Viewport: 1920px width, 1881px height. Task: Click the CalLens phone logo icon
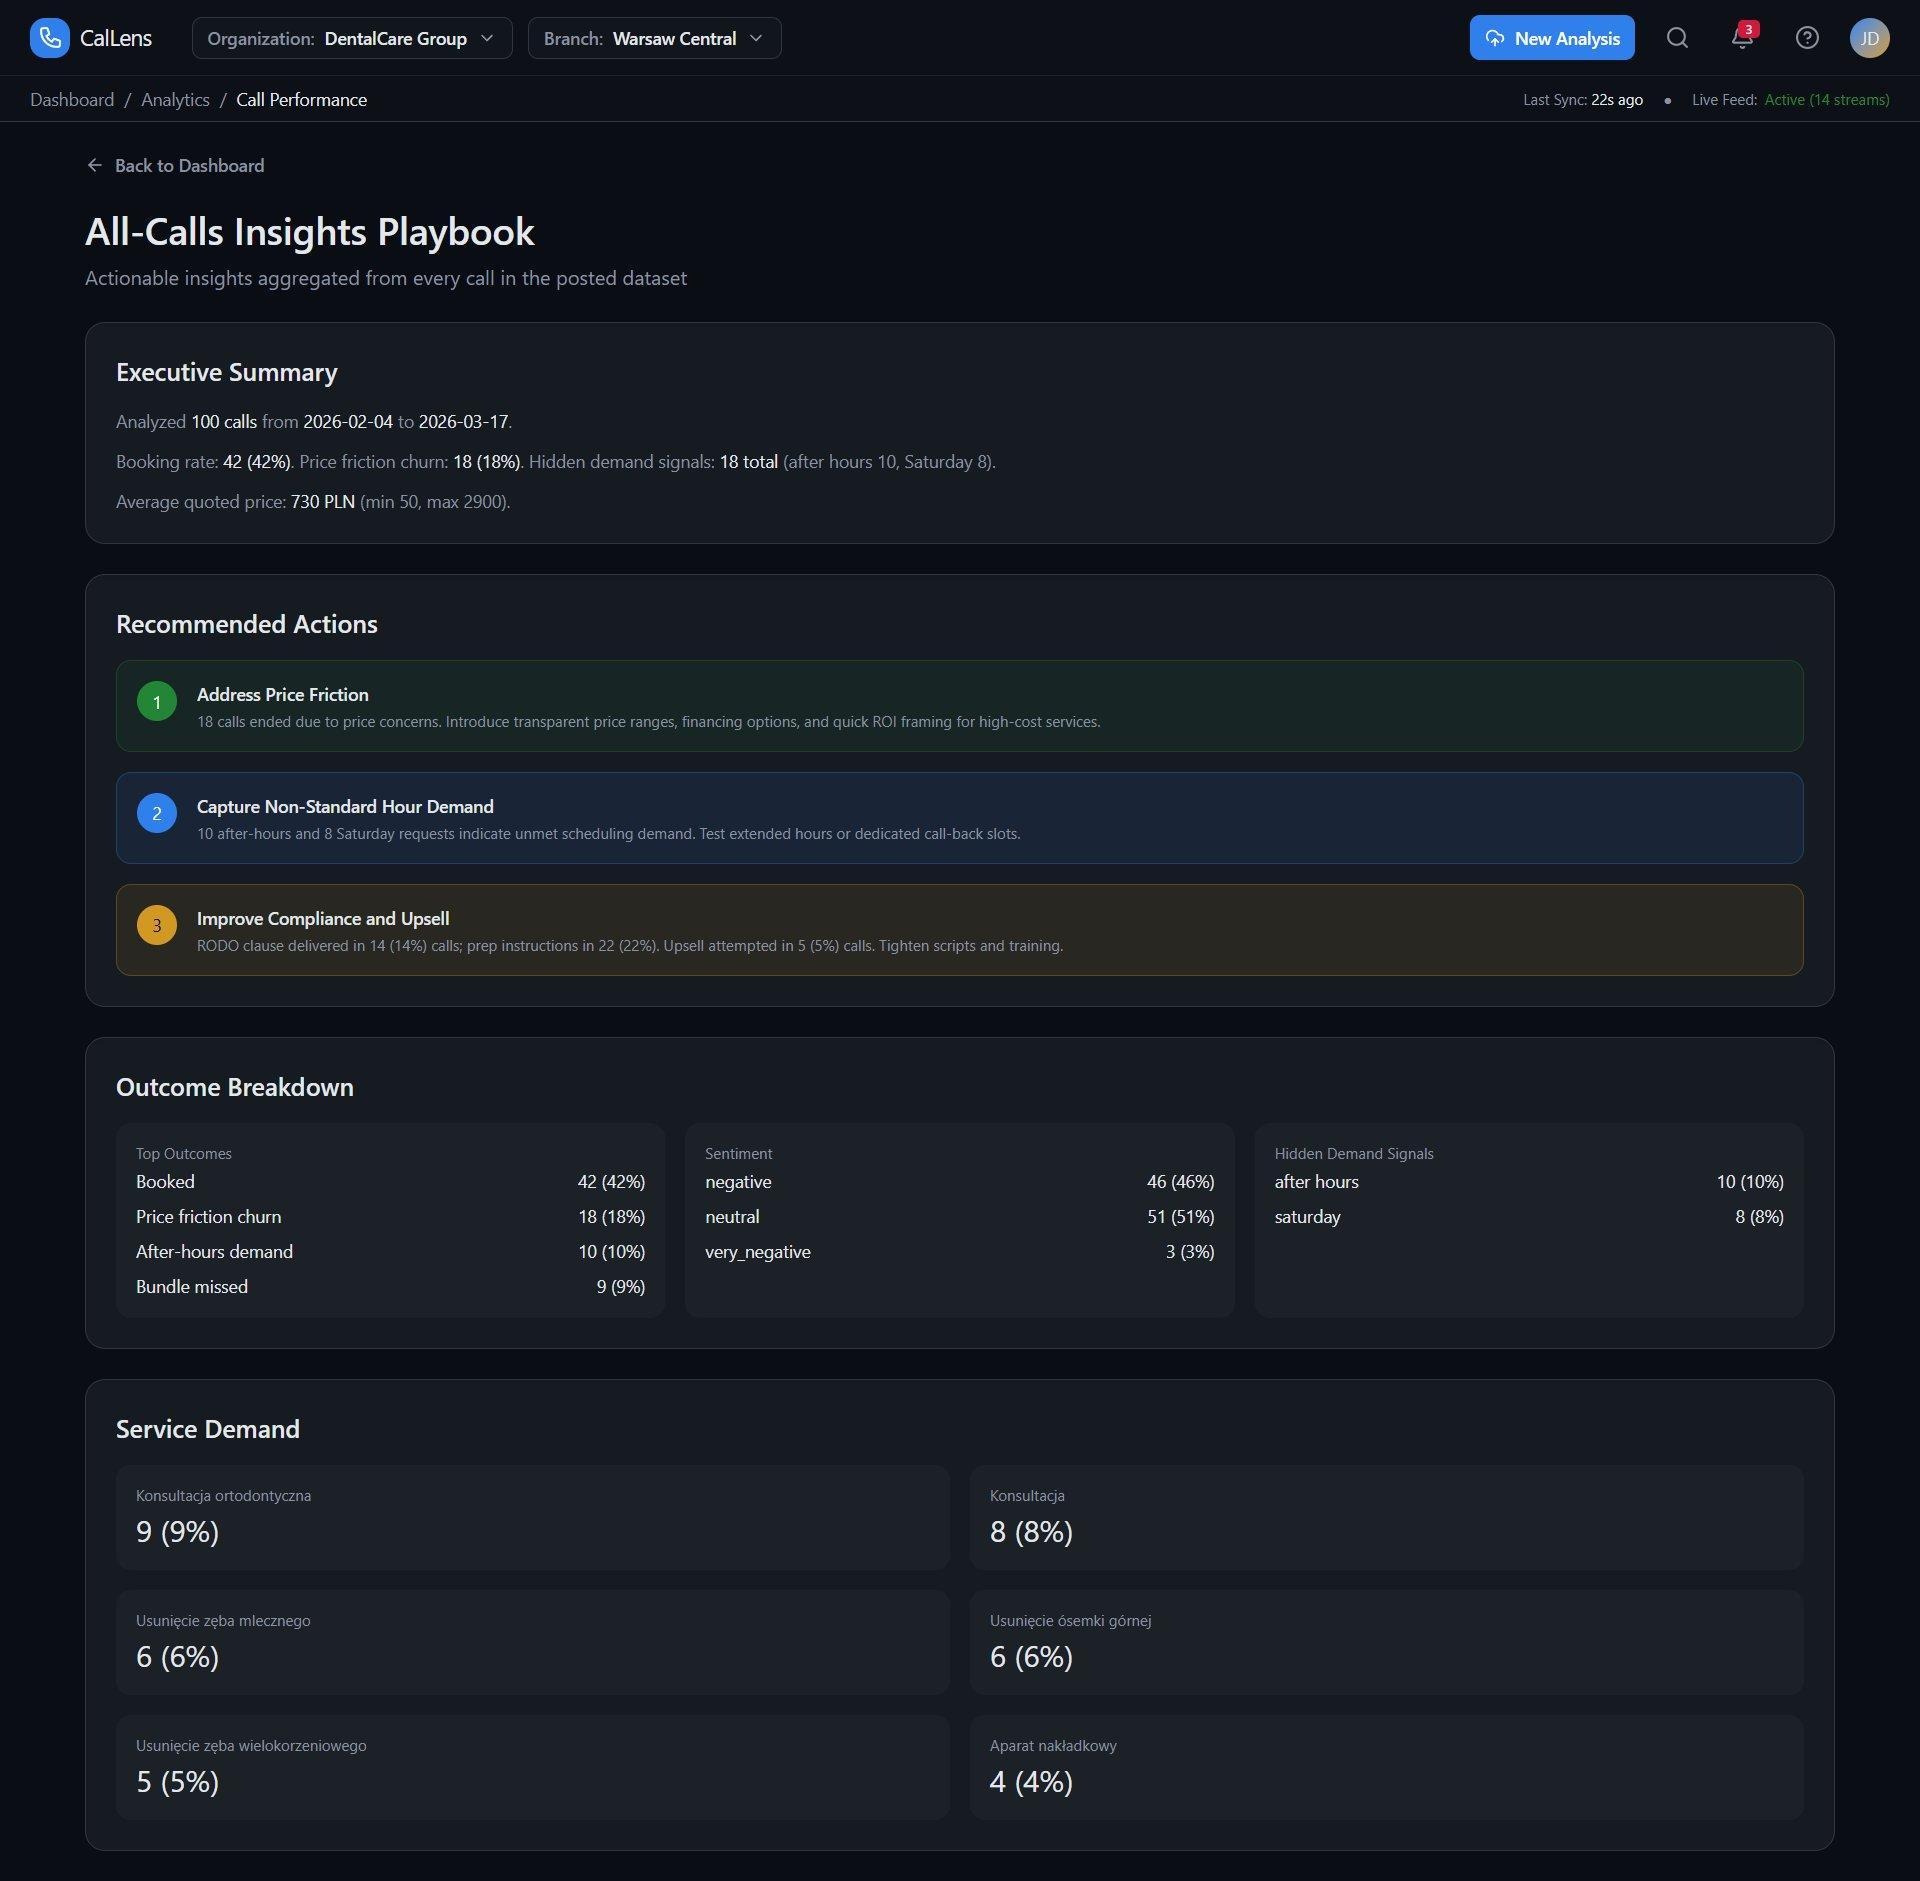click(50, 38)
